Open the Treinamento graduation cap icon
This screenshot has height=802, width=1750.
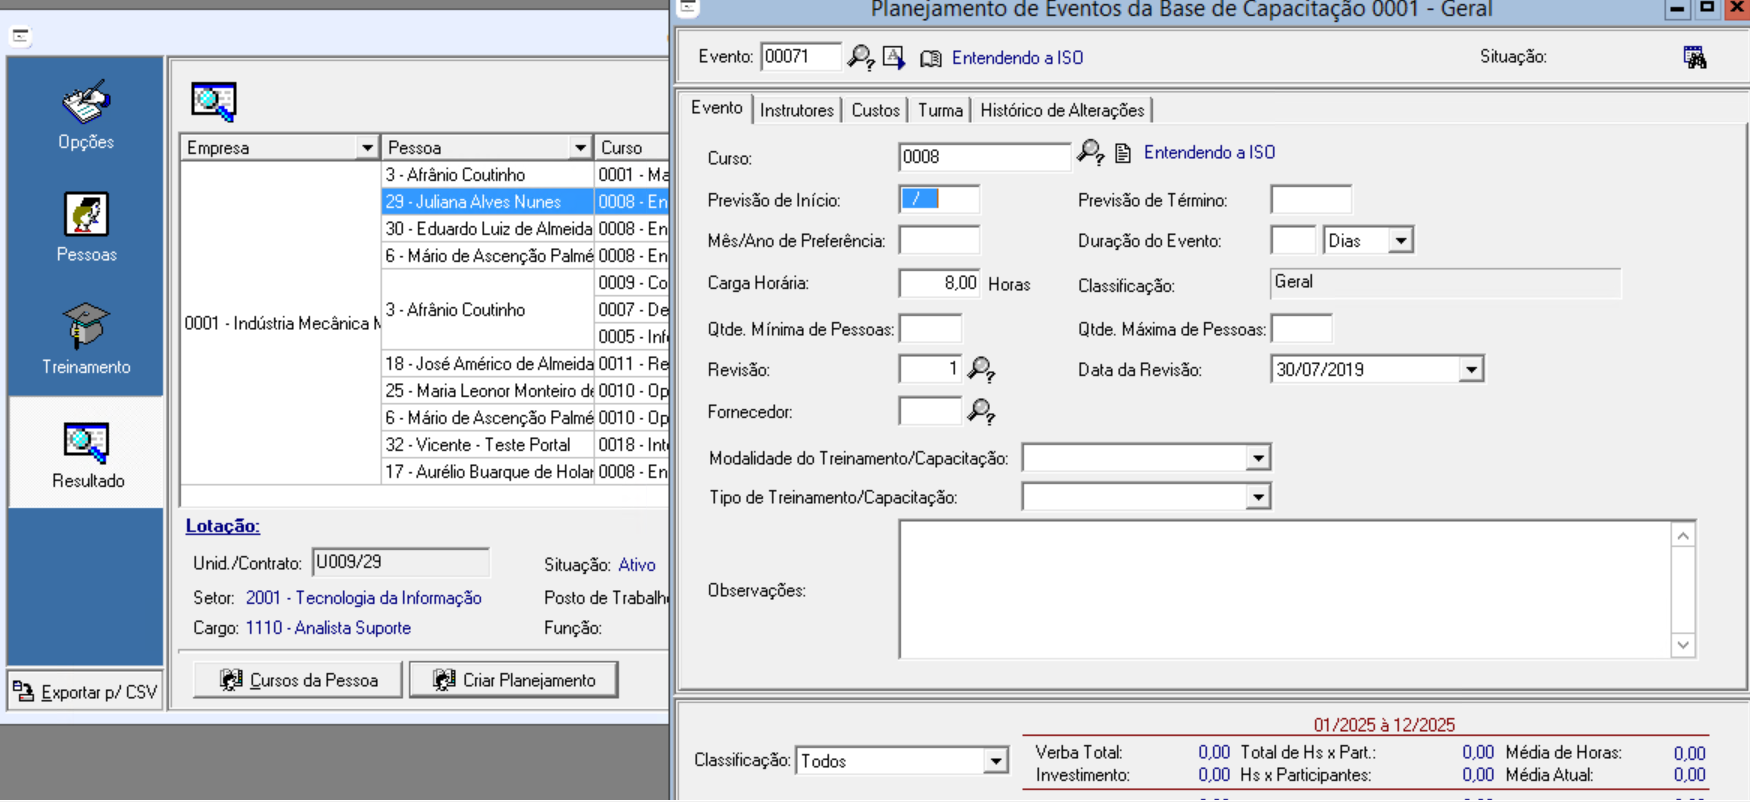[86, 327]
